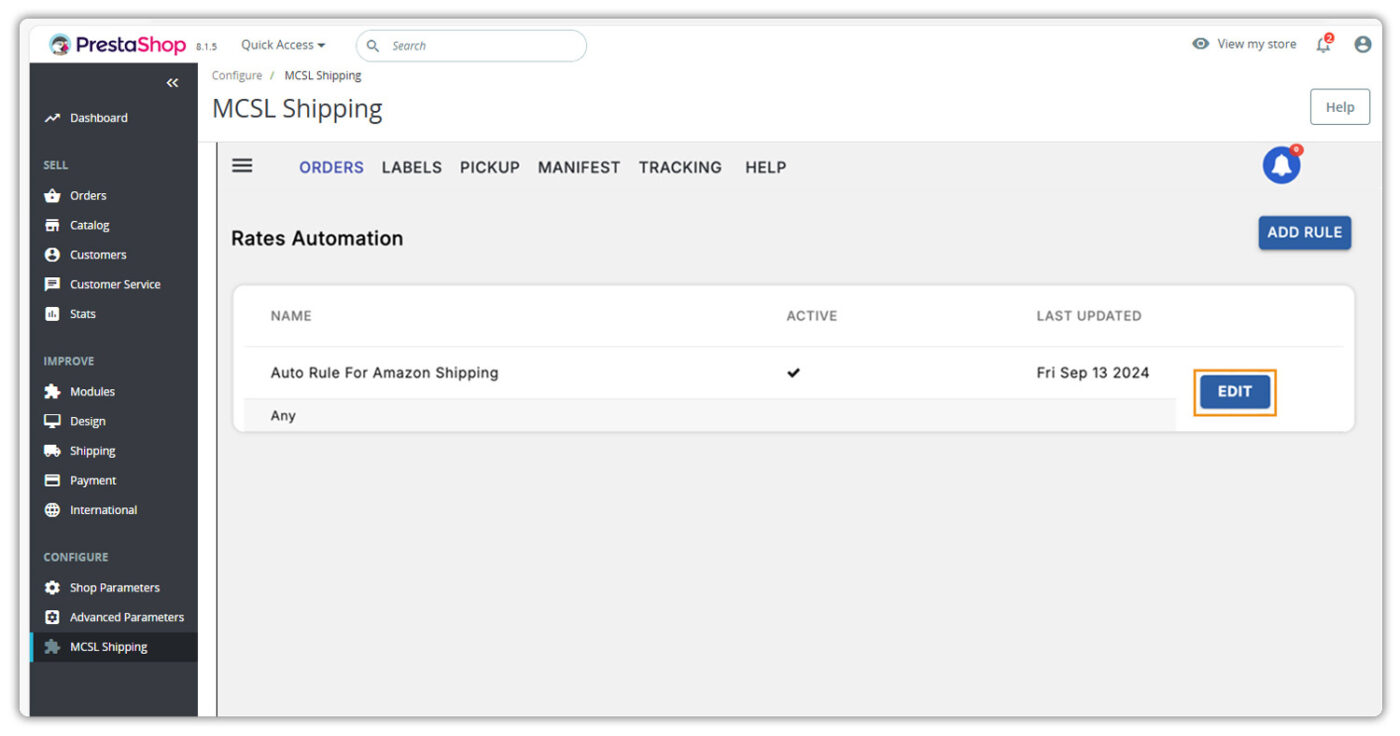Open Shop Parameters in the sidebar
Viewport: 1400px width, 736px height.
(x=113, y=588)
